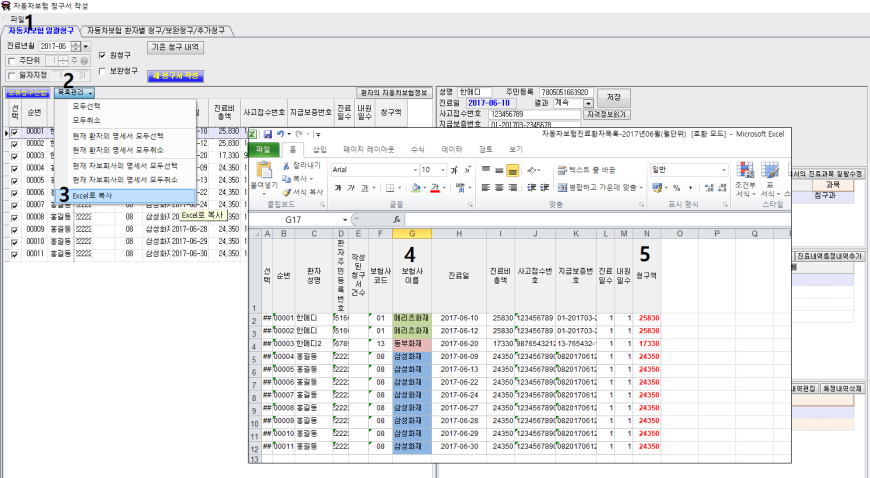The height and width of the screenshot is (478, 870).
Task: Uncheck the row 00004 selection checkbox
Action: pos(14,168)
